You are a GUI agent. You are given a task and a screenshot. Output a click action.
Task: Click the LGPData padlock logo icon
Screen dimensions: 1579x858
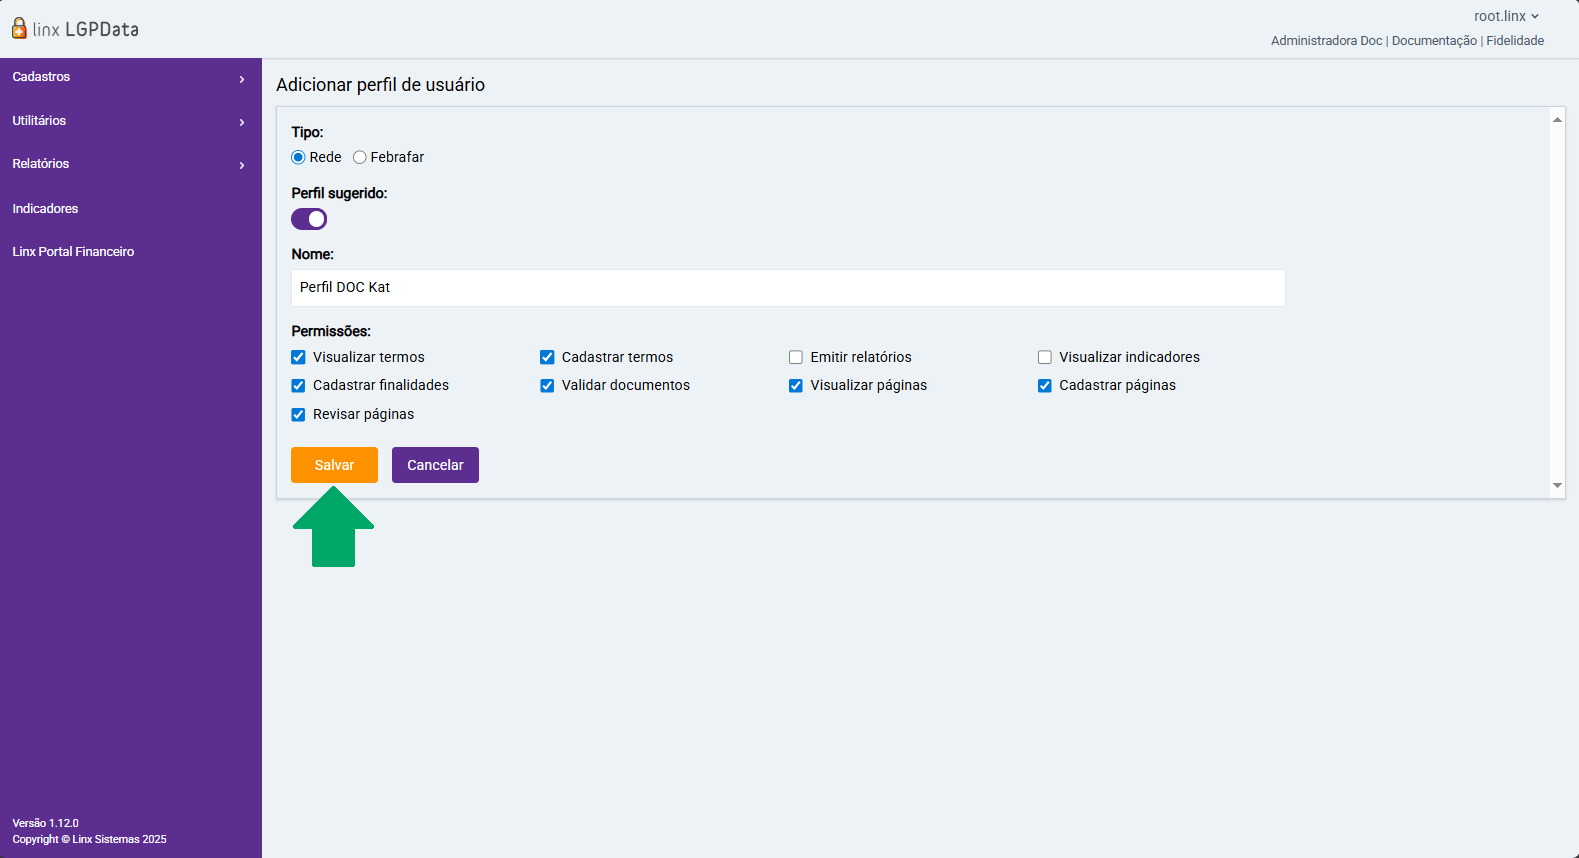pyautogui.click(x=19, y=28)
